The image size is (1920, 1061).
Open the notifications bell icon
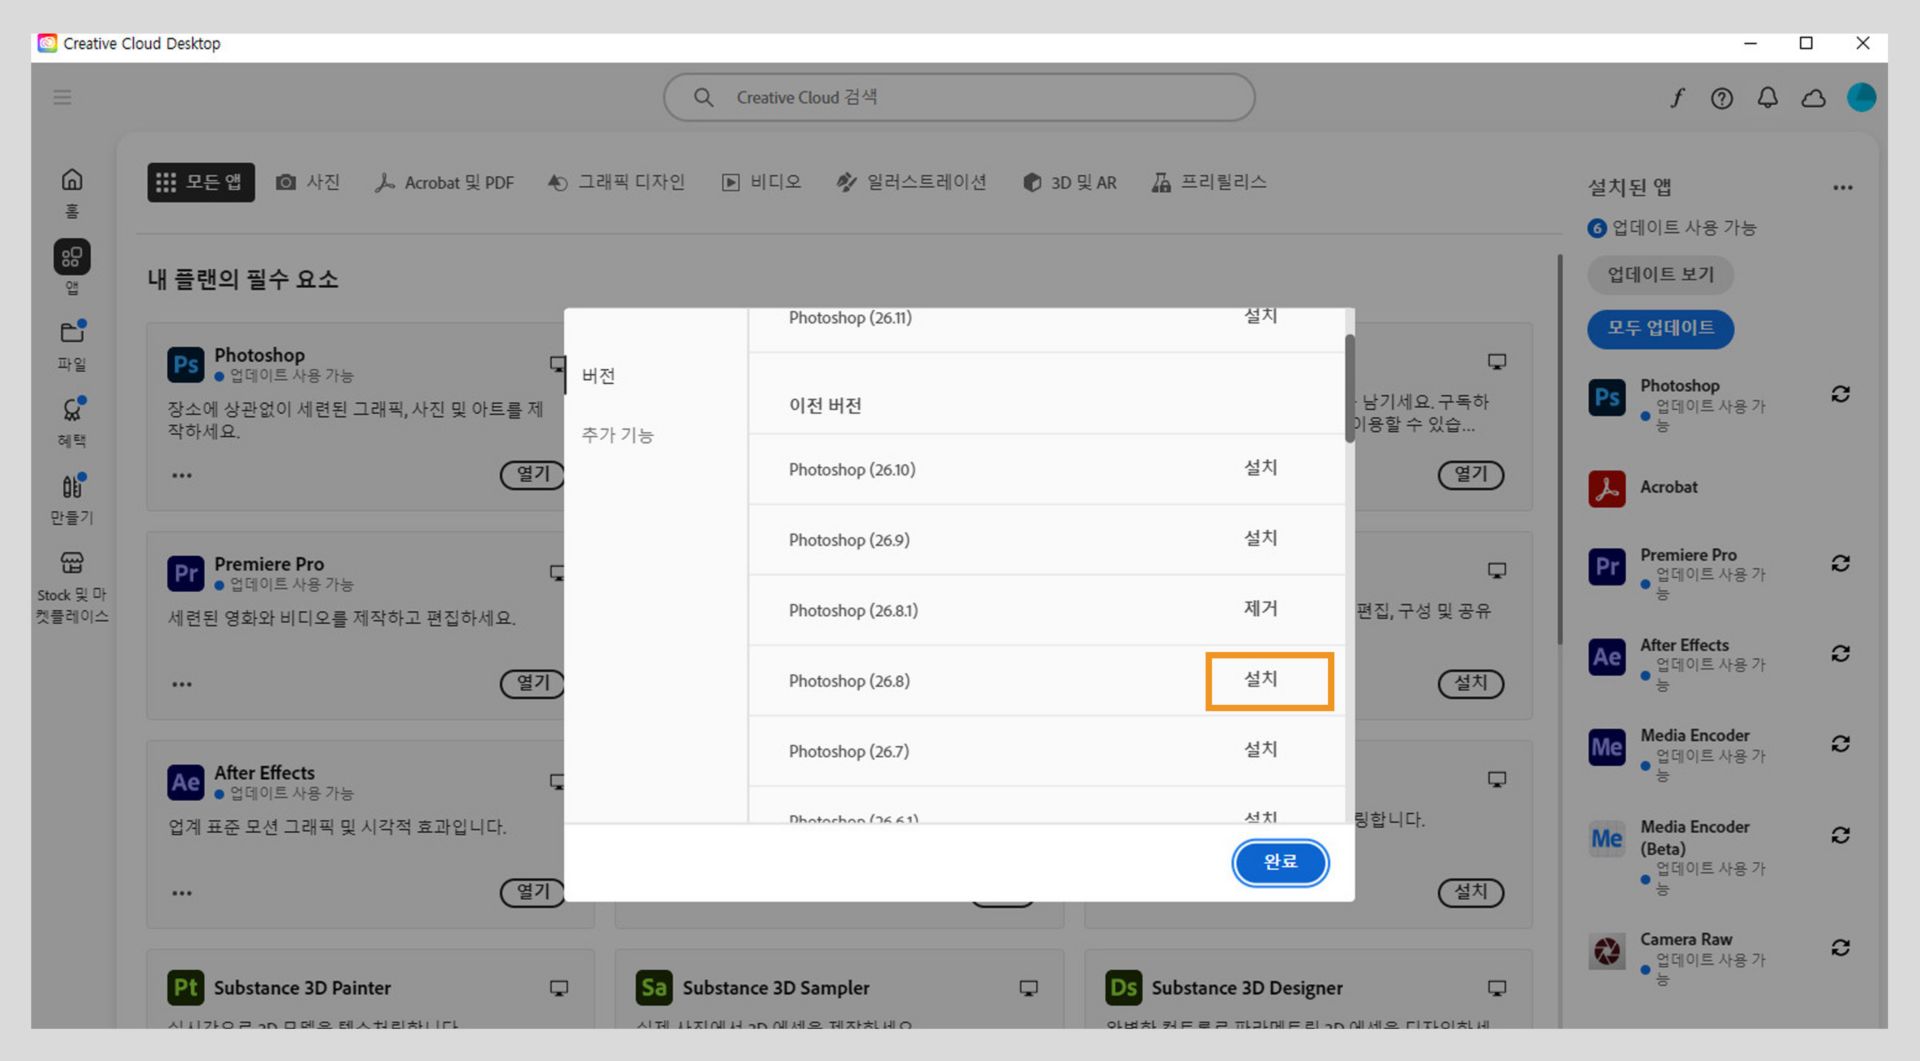(1768, 97)
